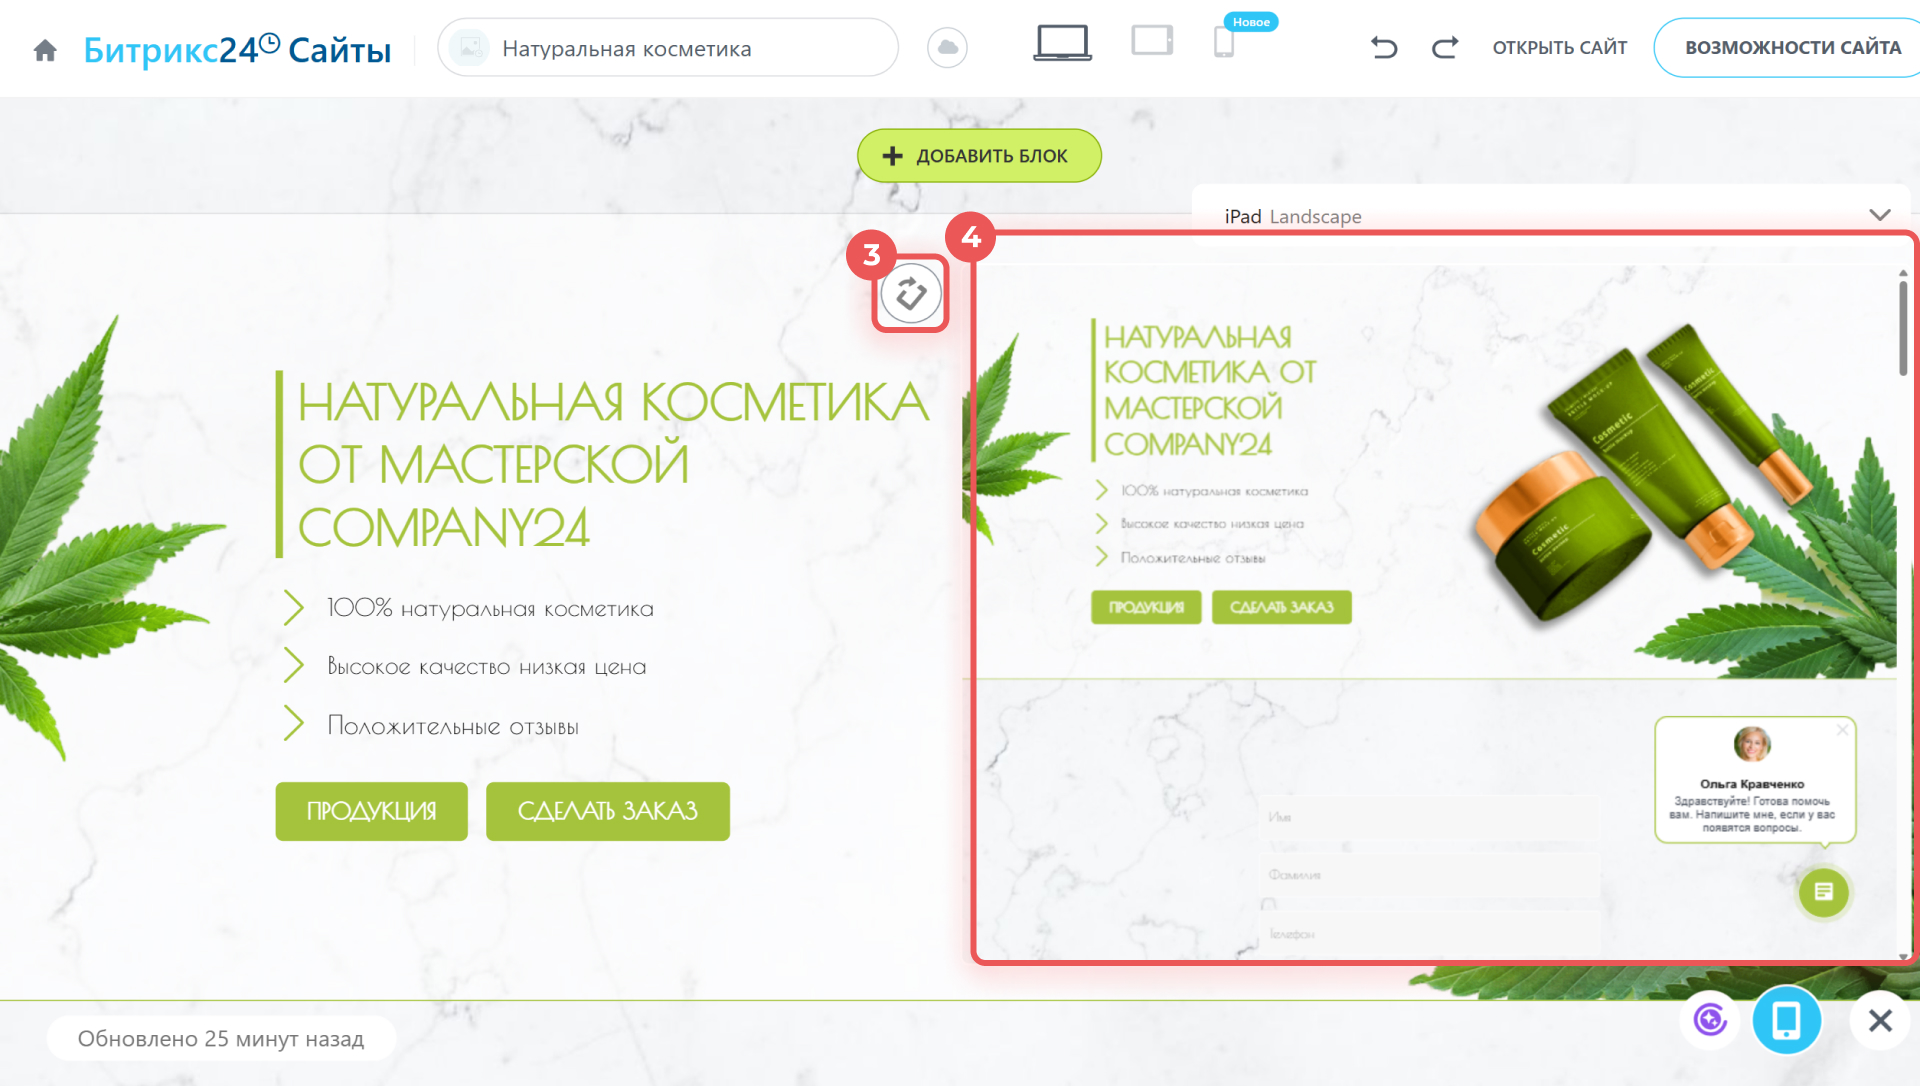Select the main heading НАТУРАЛЬНАЯ КОСМЕТИКА text
Image resolution: width=1920 pixels, height=1086 pixels.
613,464
